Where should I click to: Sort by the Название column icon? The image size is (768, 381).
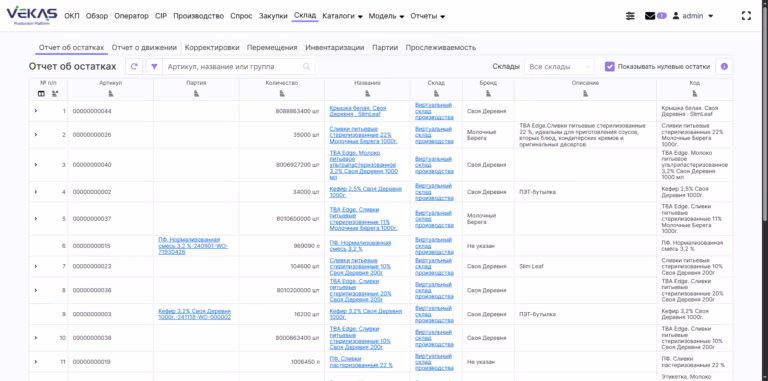367,94
